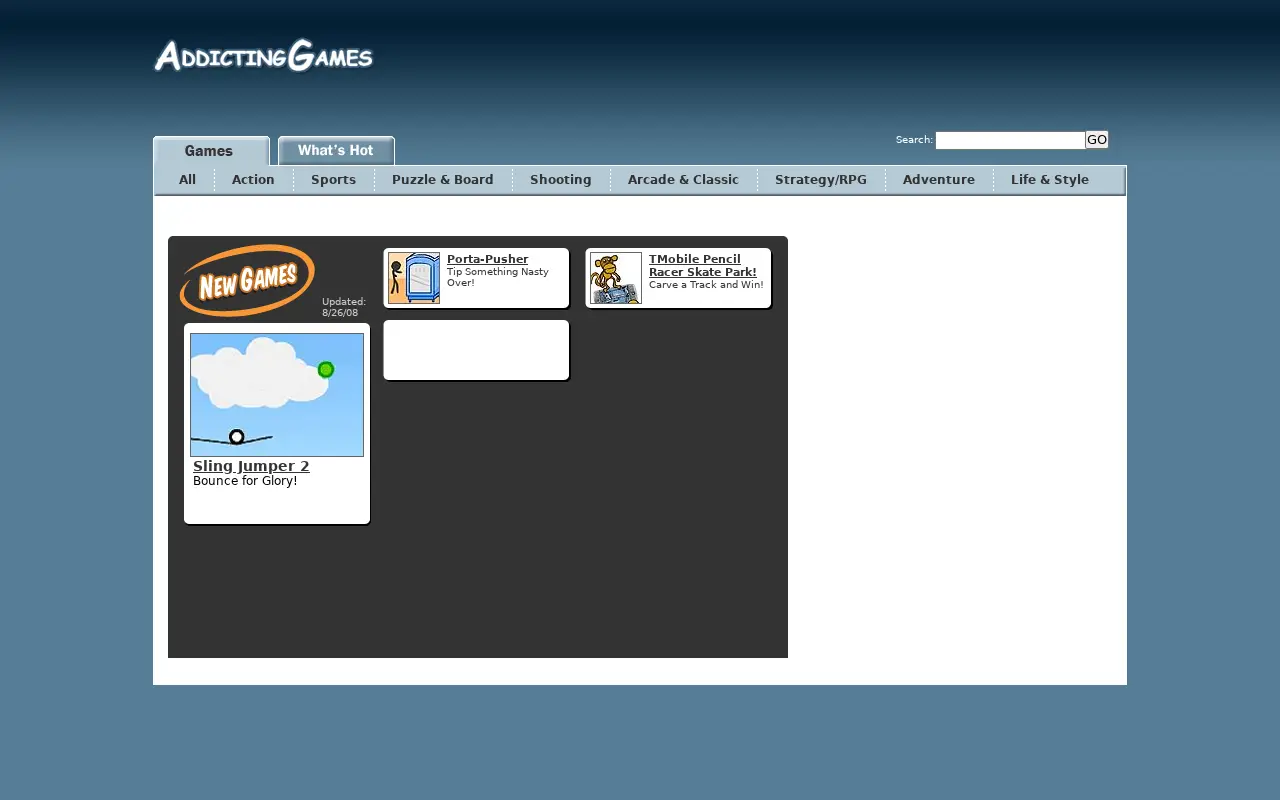Open the Porta-Pusher game link
The height and width of the screenshot is (800, 1280).
(x=488, y=259)
